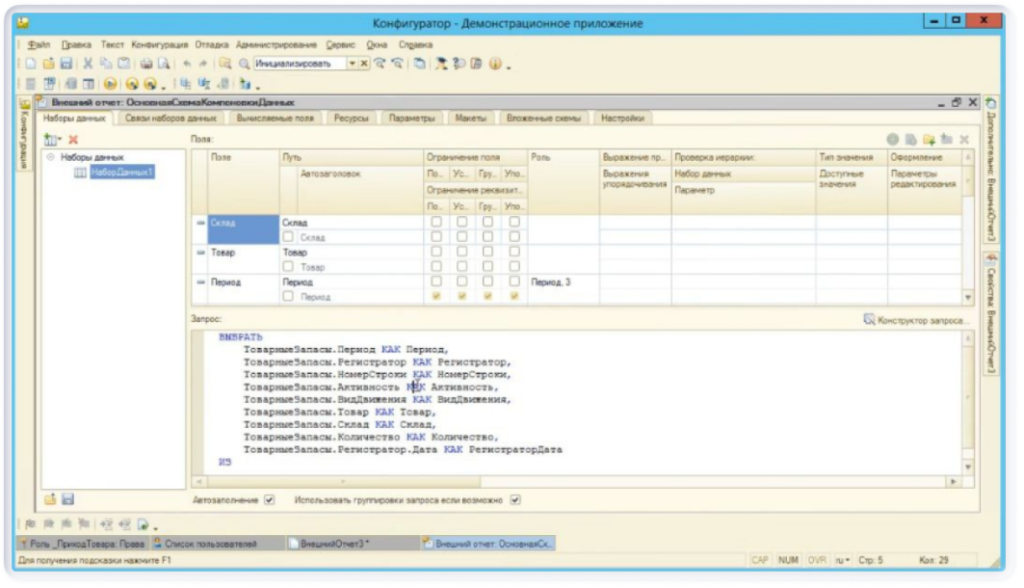Toggle the Автозаполнение checkbox
The width and height of the screenshot is (1024, 588).
click(268, 499)
